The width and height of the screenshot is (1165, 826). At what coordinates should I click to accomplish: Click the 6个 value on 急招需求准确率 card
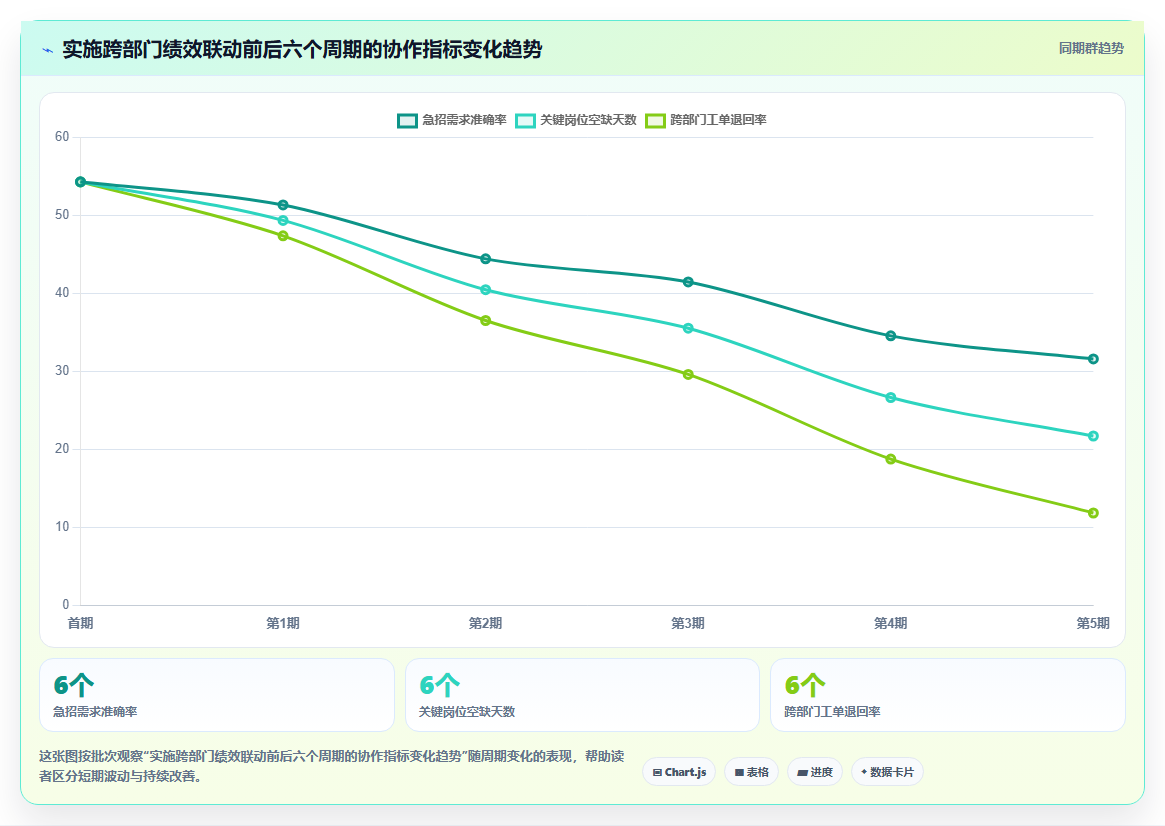click(74, 685)
